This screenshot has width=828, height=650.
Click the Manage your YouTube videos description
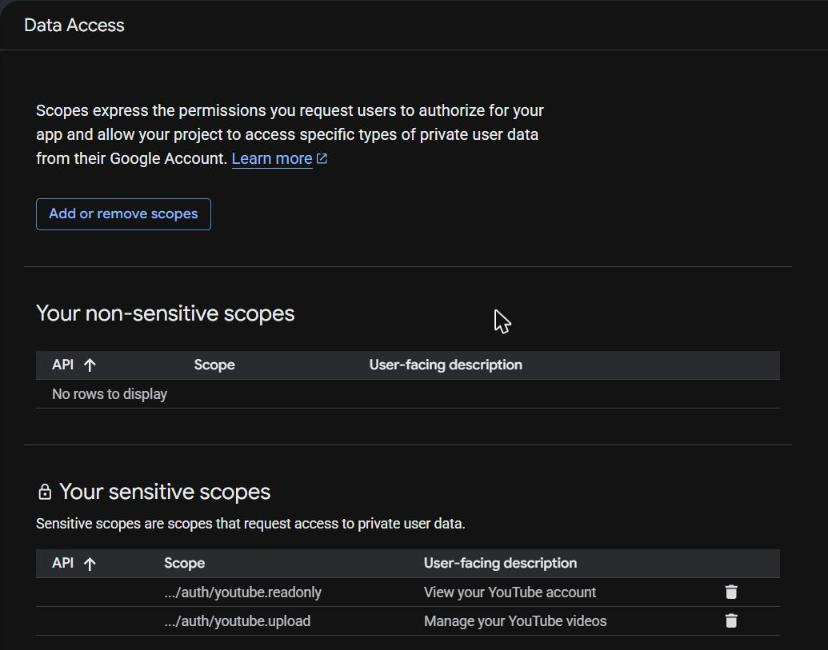click(515, 621)
